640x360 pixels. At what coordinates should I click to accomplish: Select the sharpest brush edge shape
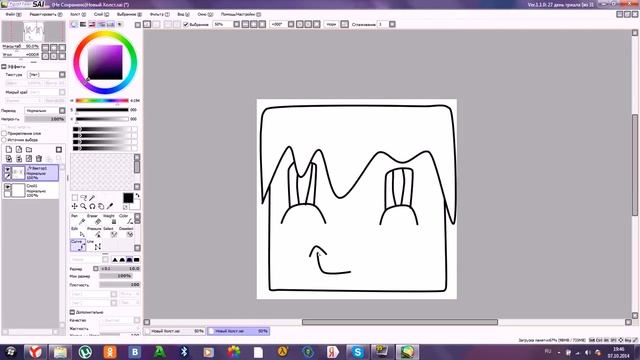(115, 260)
